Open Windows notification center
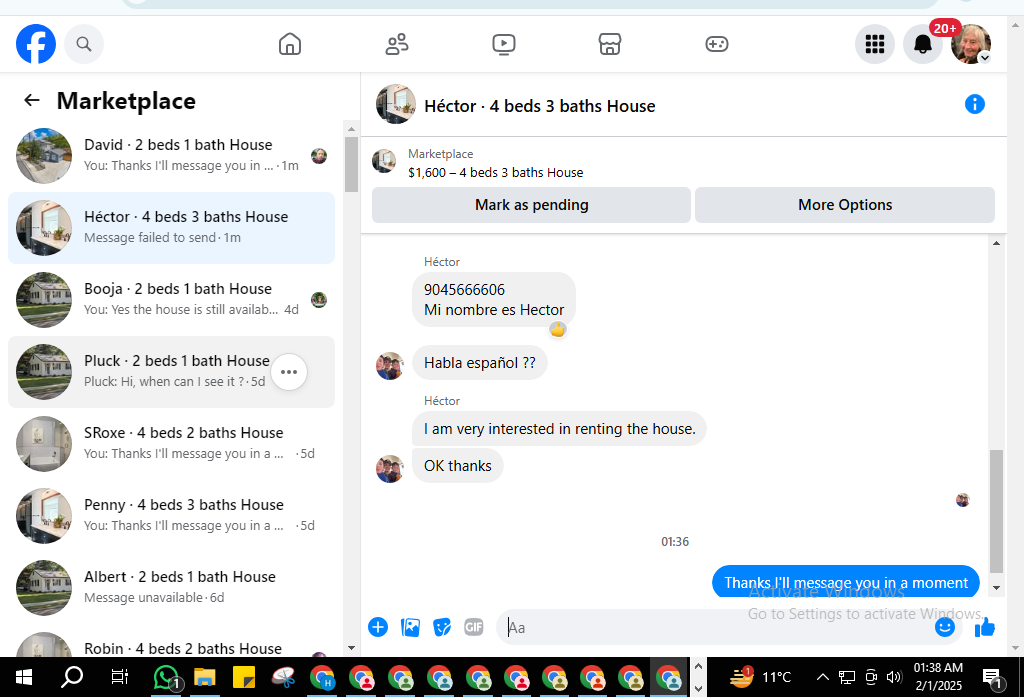The height and width of the screenshot is (697, 1024). point(992,678)
